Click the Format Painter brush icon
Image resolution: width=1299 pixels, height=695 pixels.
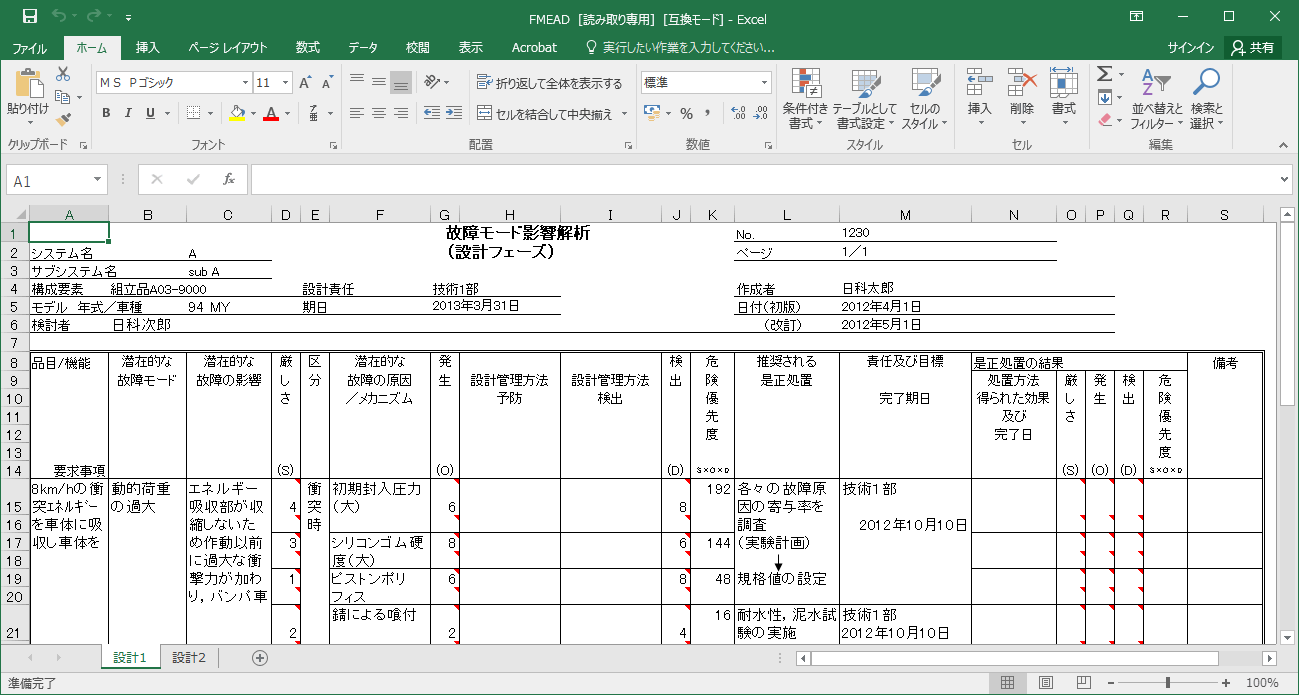(x=63, y=120)
